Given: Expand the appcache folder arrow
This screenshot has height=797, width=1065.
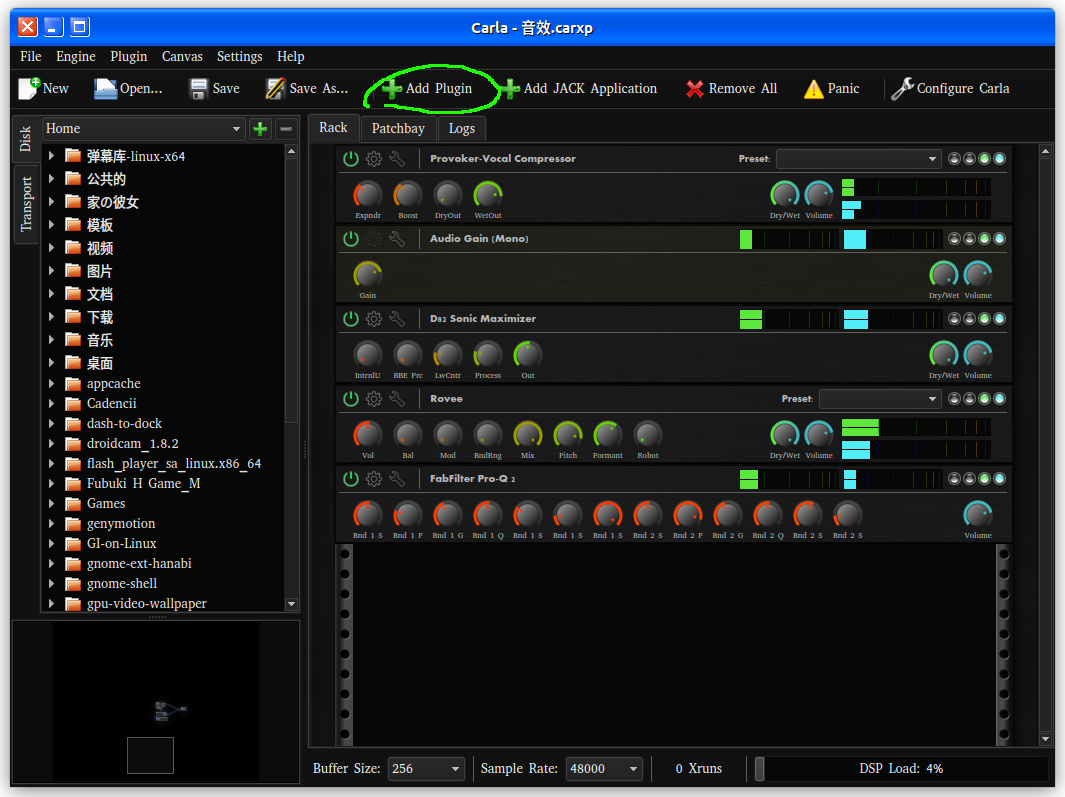Looking at the screenshot, I should pyautogui.click(x=52, y=384).
